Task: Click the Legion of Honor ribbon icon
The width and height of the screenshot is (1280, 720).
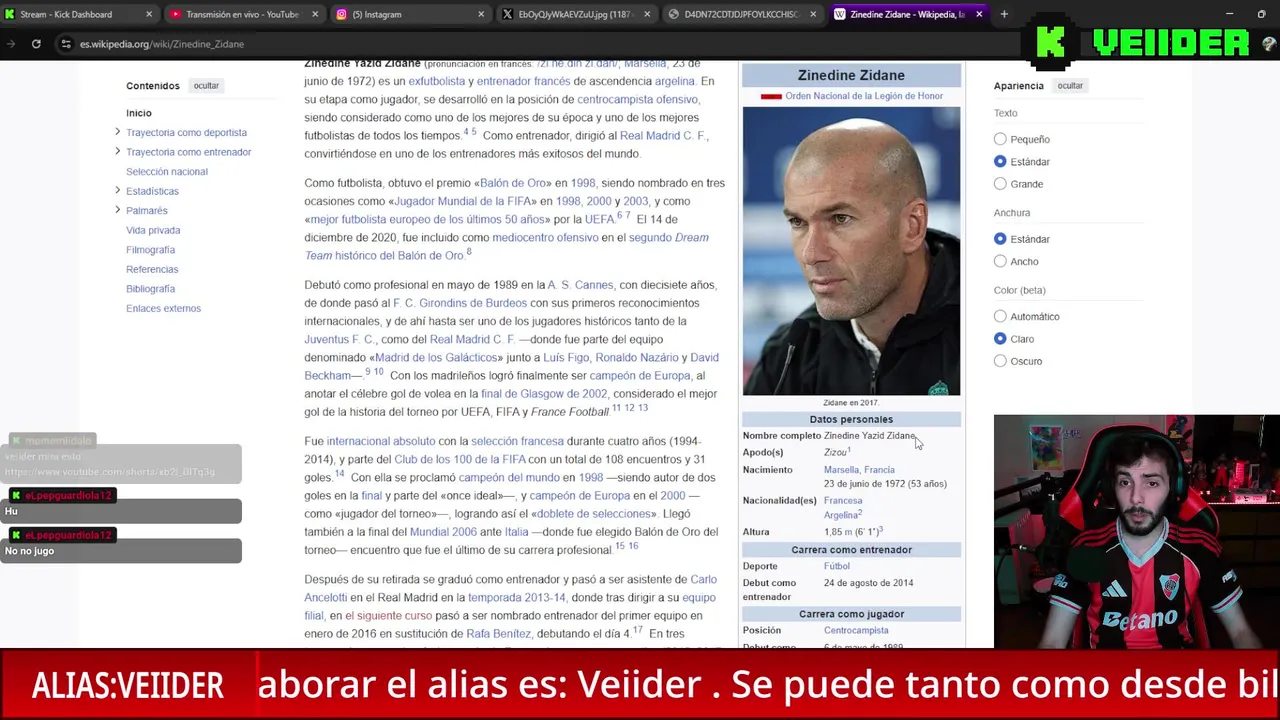Action: click(771, 97)
